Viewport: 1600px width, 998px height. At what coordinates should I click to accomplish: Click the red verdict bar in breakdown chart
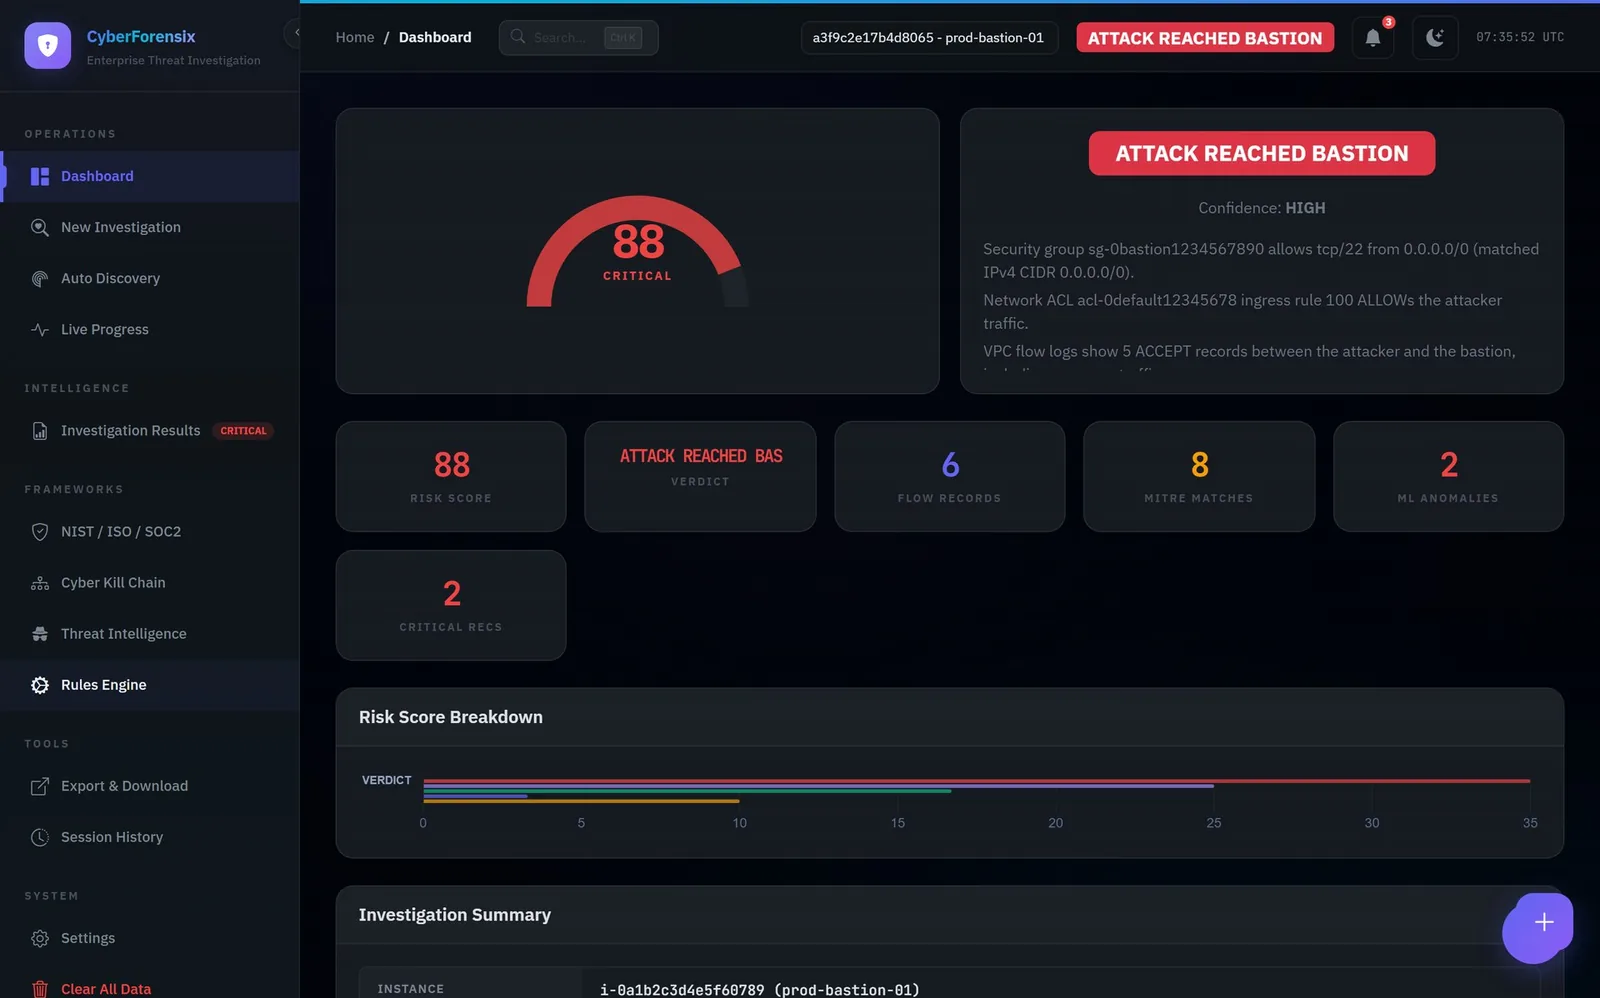[x=977, y=780]
